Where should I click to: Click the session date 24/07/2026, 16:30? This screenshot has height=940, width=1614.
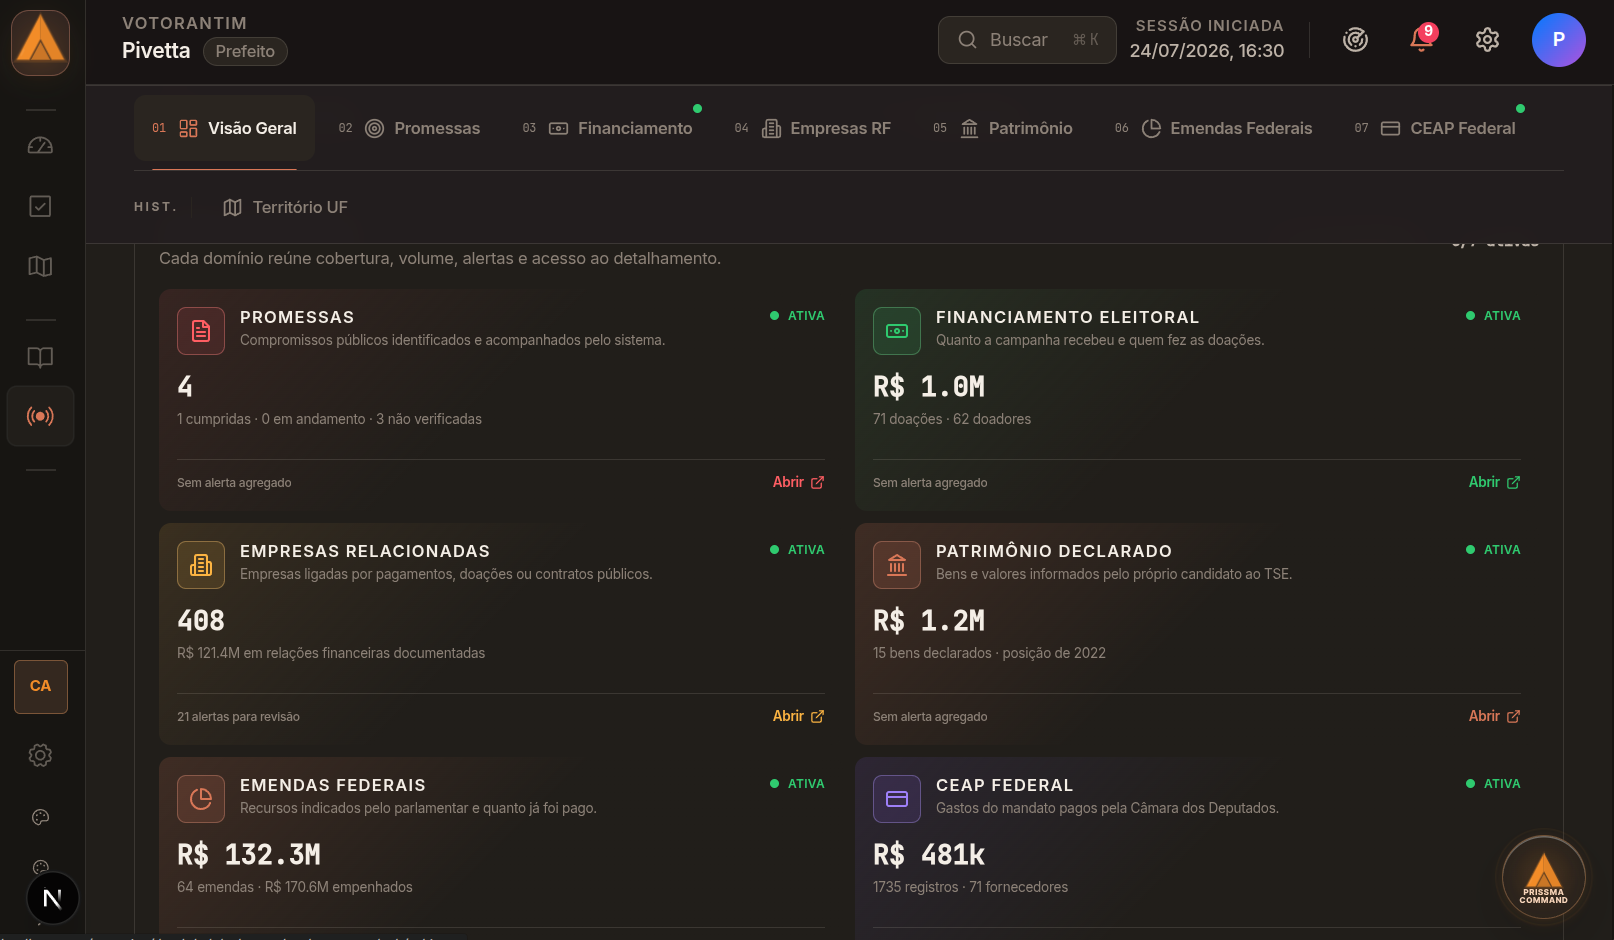click(x=1207, y=51)
